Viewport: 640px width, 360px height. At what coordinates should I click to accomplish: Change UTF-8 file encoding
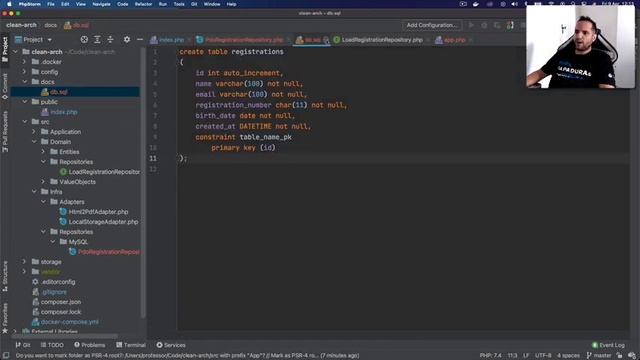pos(543,356)
